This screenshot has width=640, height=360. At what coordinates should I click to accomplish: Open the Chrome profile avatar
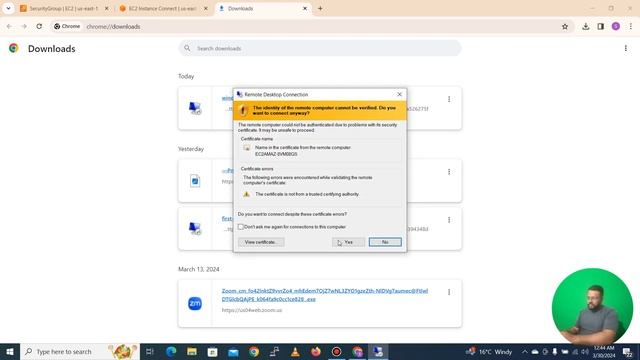click(x=616, y=27)
